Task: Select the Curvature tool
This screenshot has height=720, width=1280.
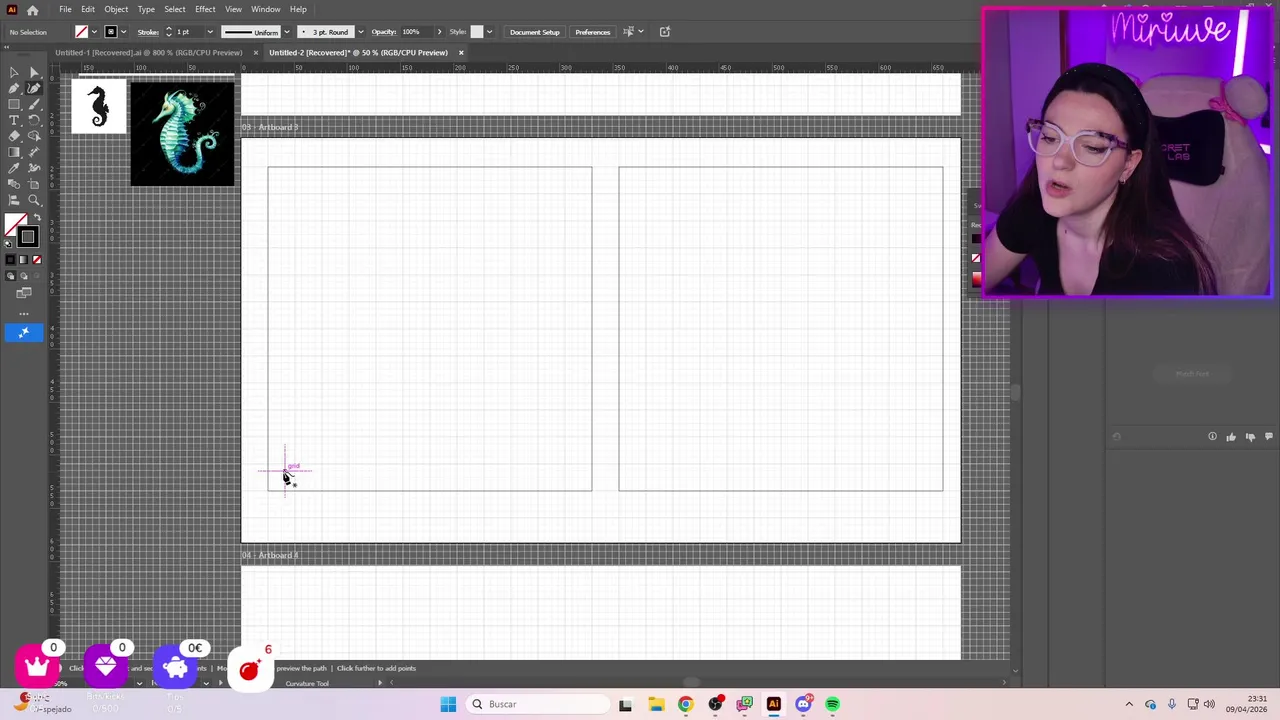Action: tap(35, 88)
